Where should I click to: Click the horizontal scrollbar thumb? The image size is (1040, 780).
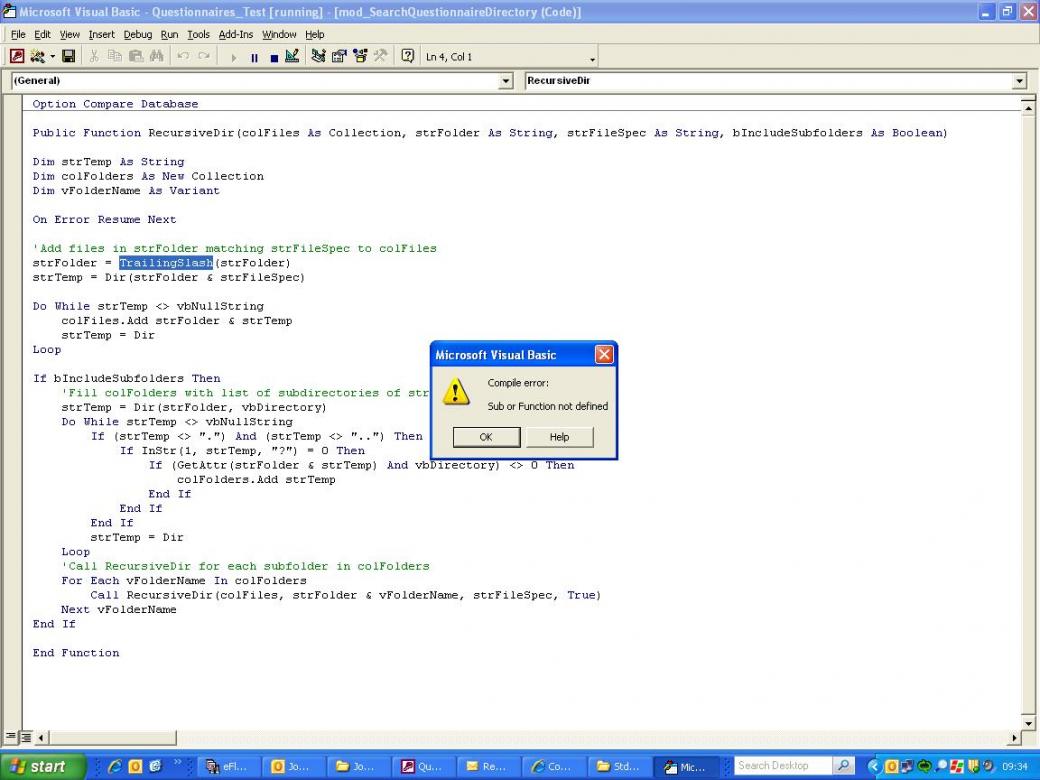tap(113, 738)
